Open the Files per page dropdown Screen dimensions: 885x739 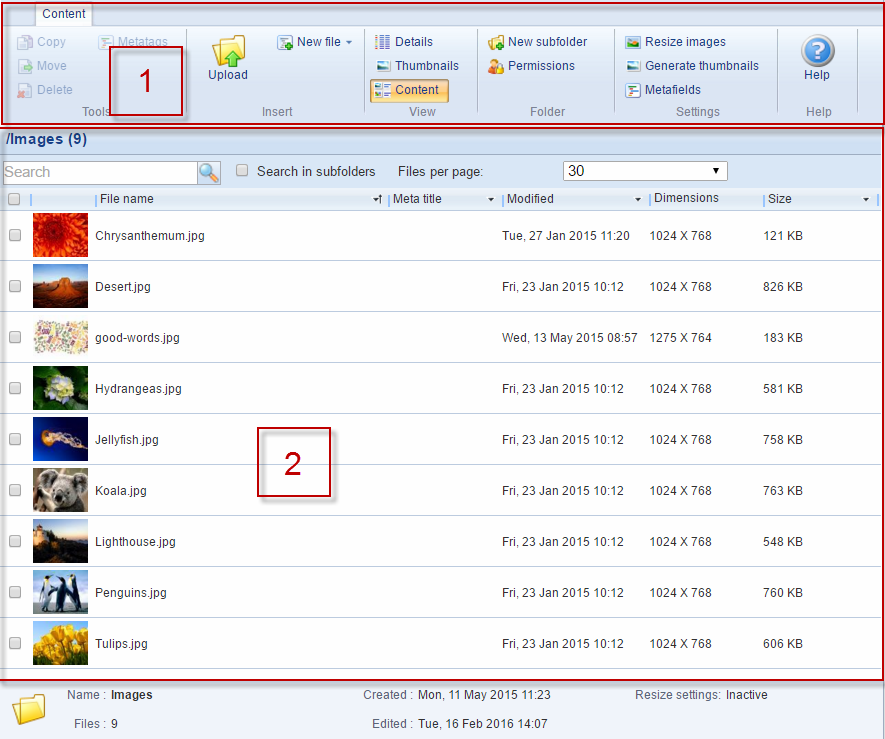(x=644, y=171)
